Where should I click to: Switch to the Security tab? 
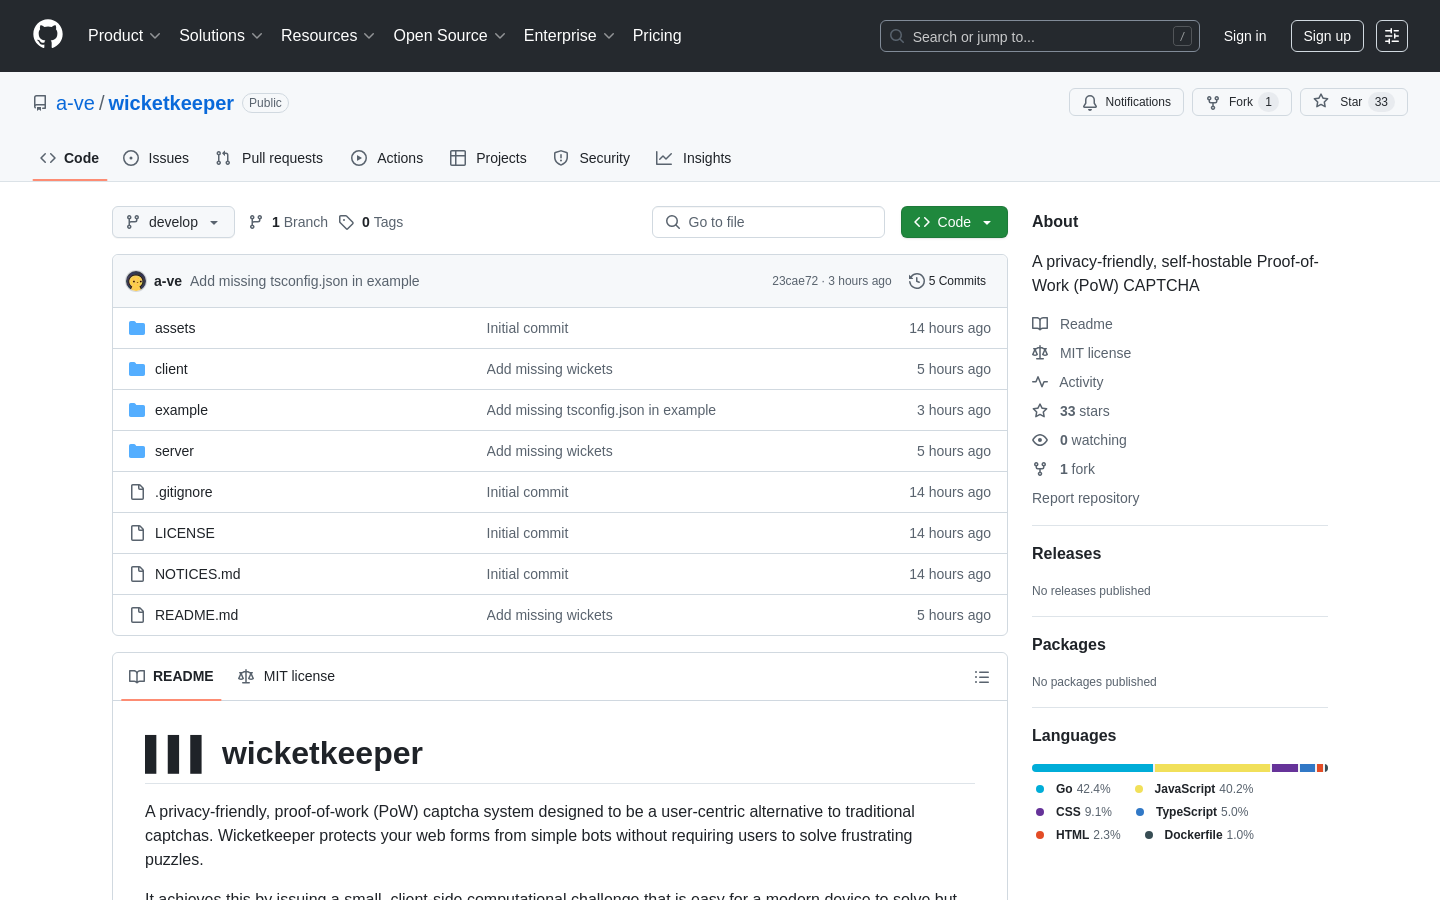coord(592,158)
